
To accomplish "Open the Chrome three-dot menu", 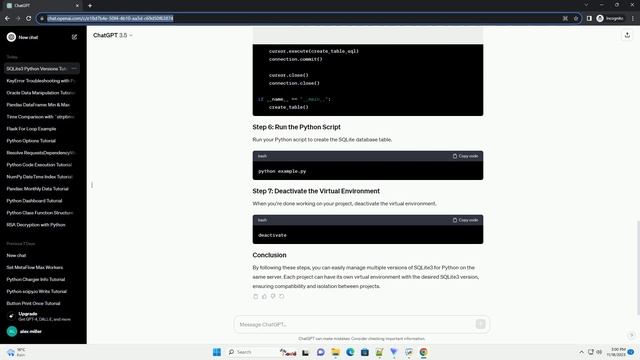I will 633,18.
